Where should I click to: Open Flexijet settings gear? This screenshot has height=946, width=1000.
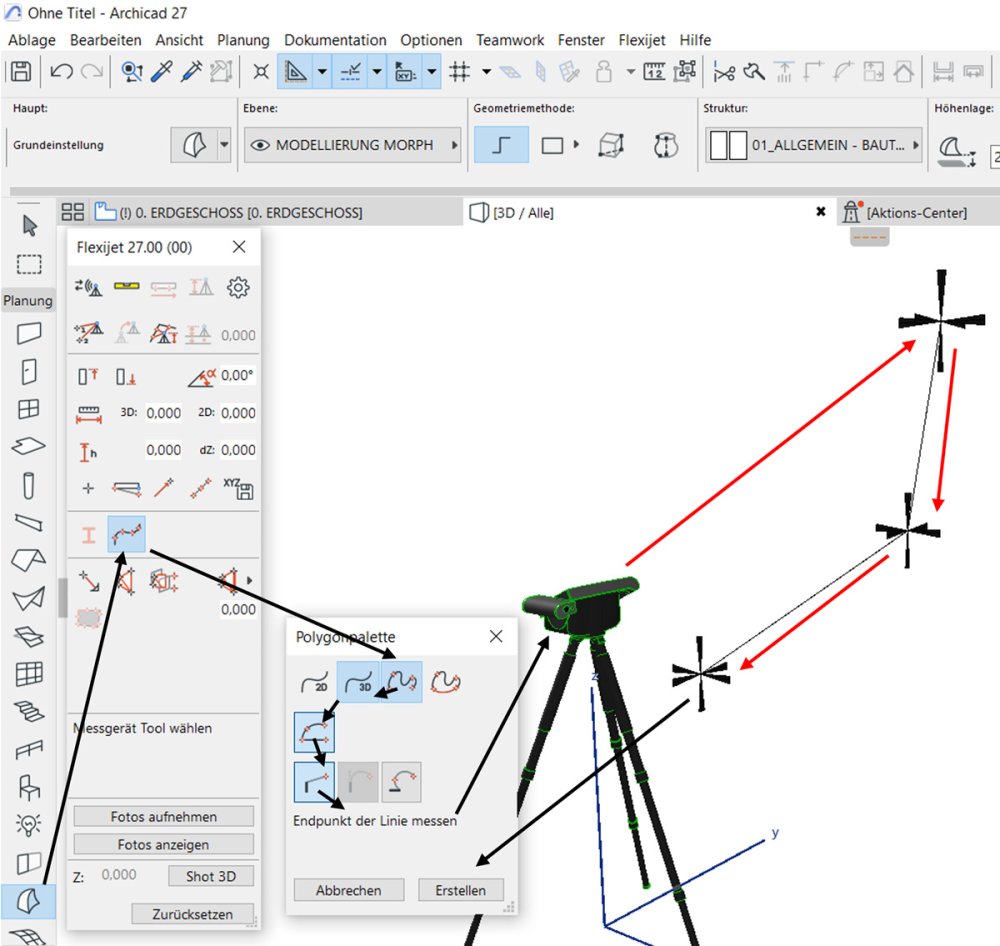coord(238,288)
